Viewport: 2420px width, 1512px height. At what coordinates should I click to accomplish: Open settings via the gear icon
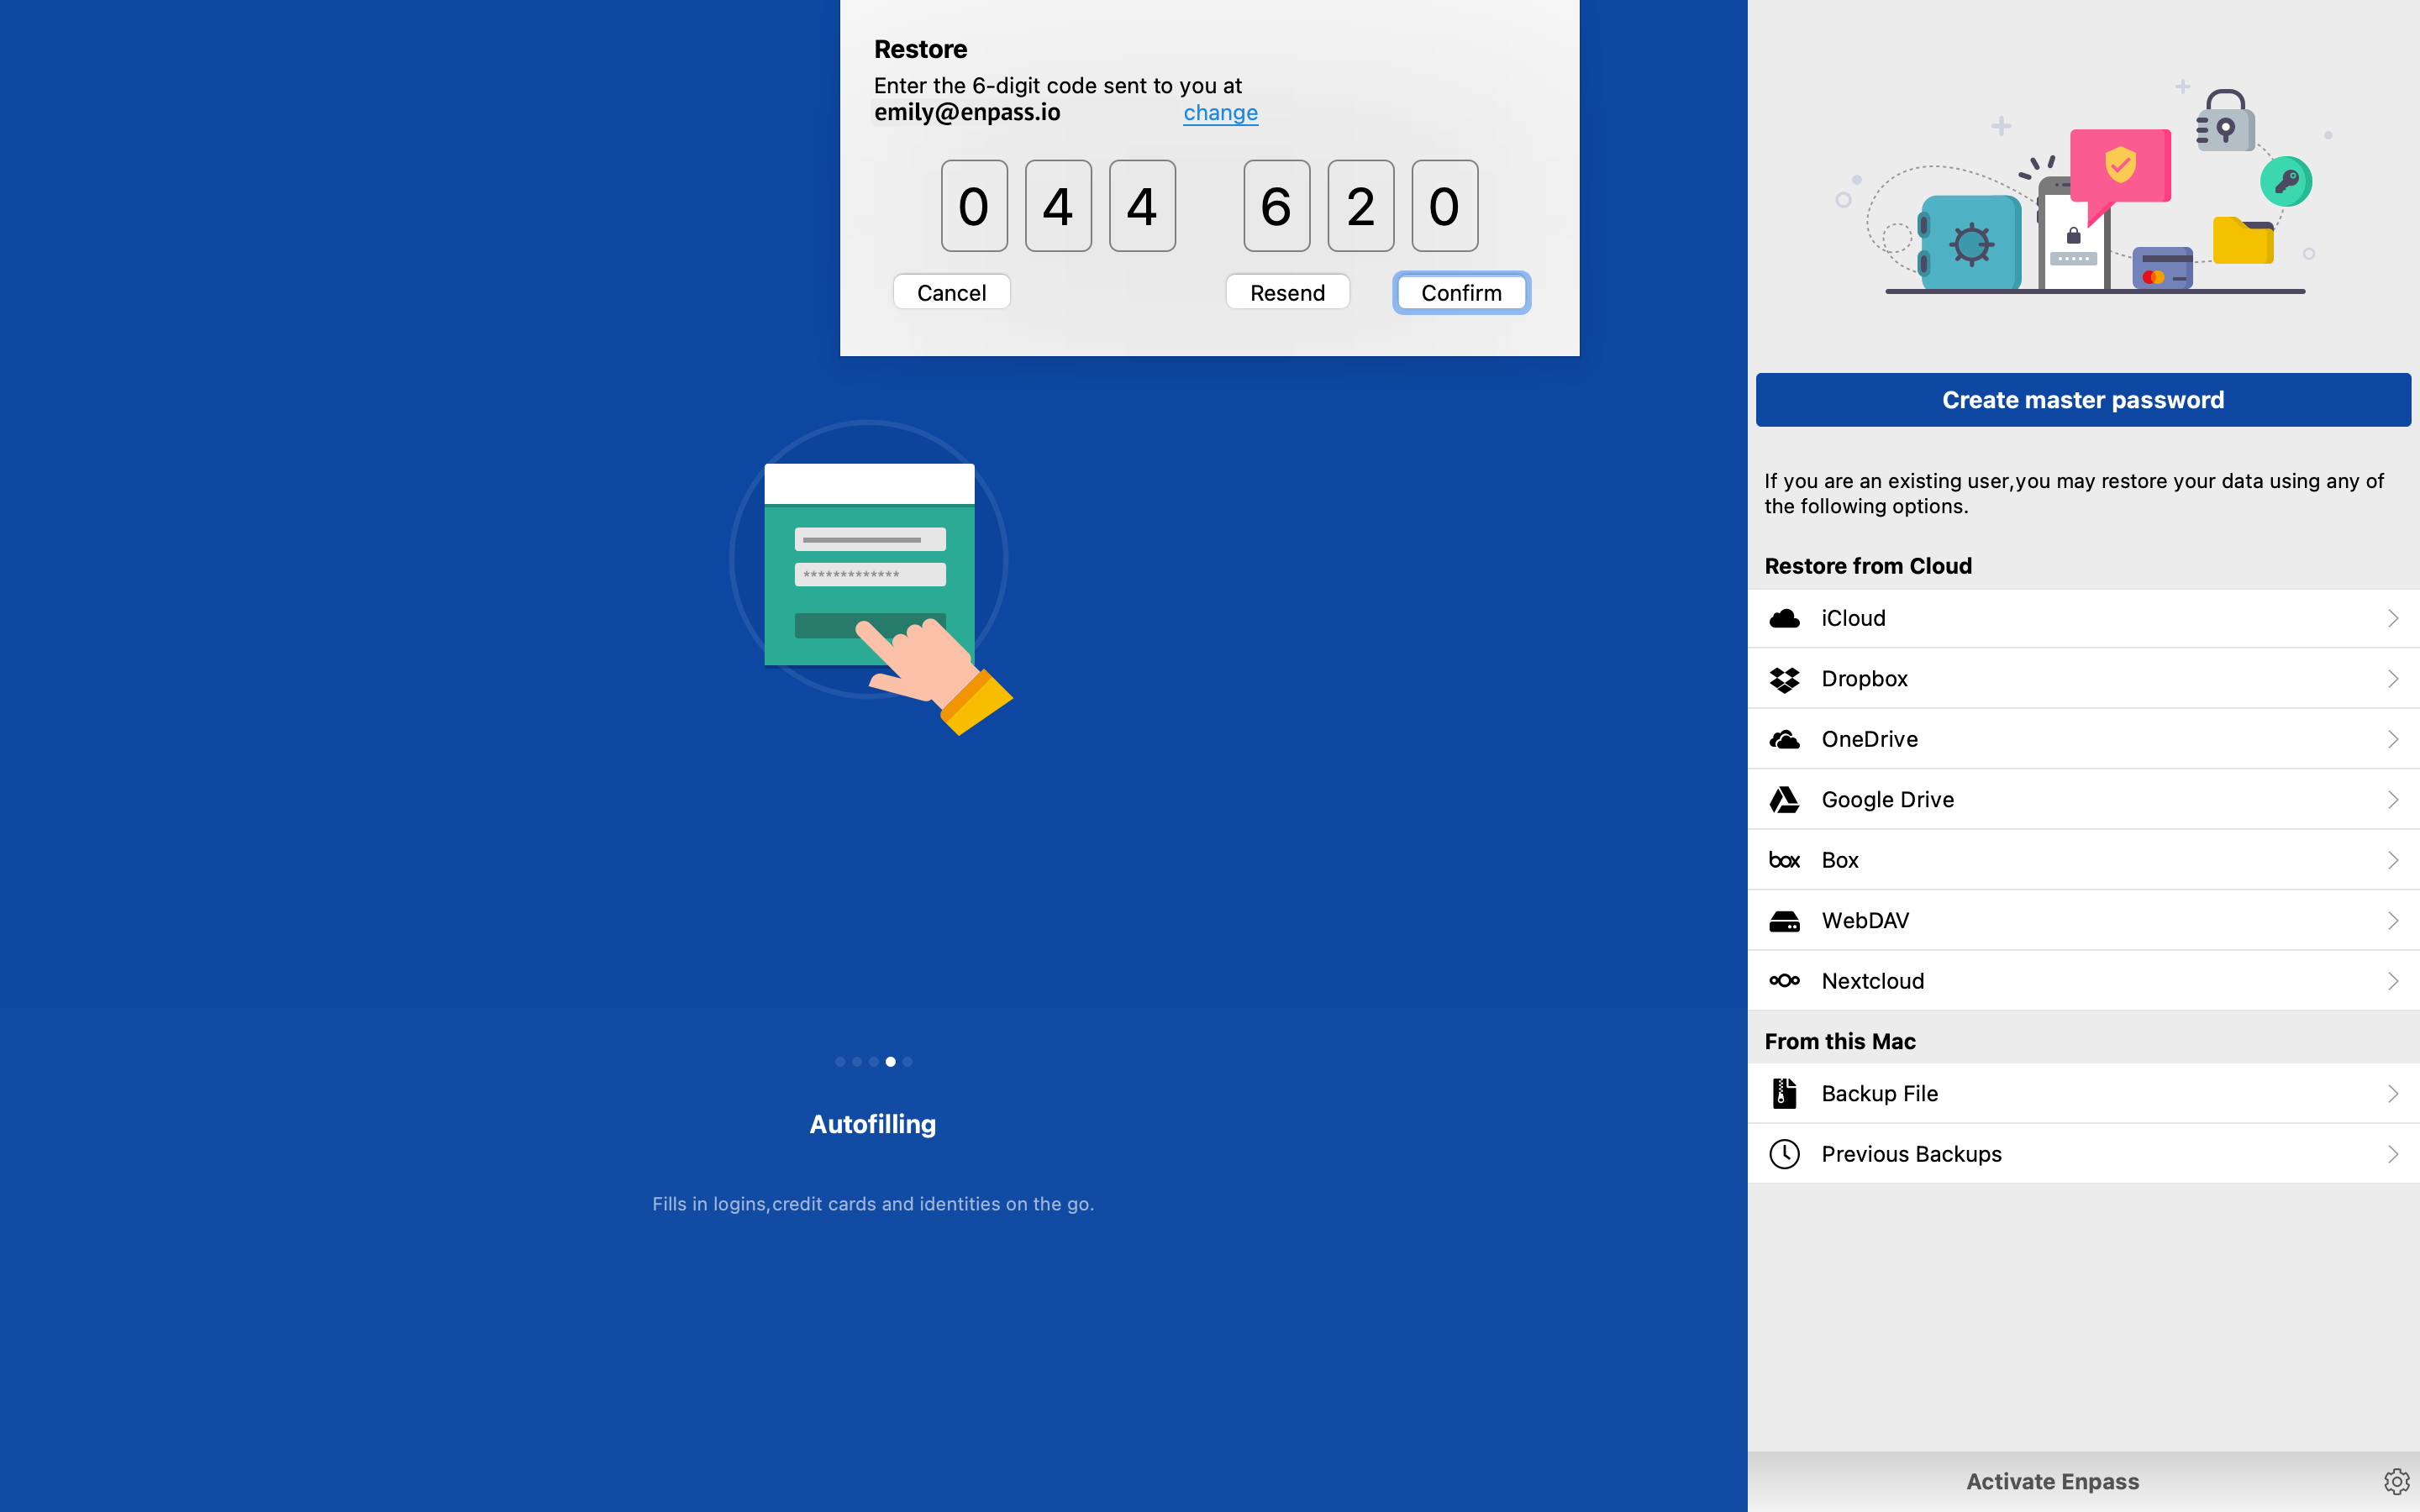pos(2396,1481)
